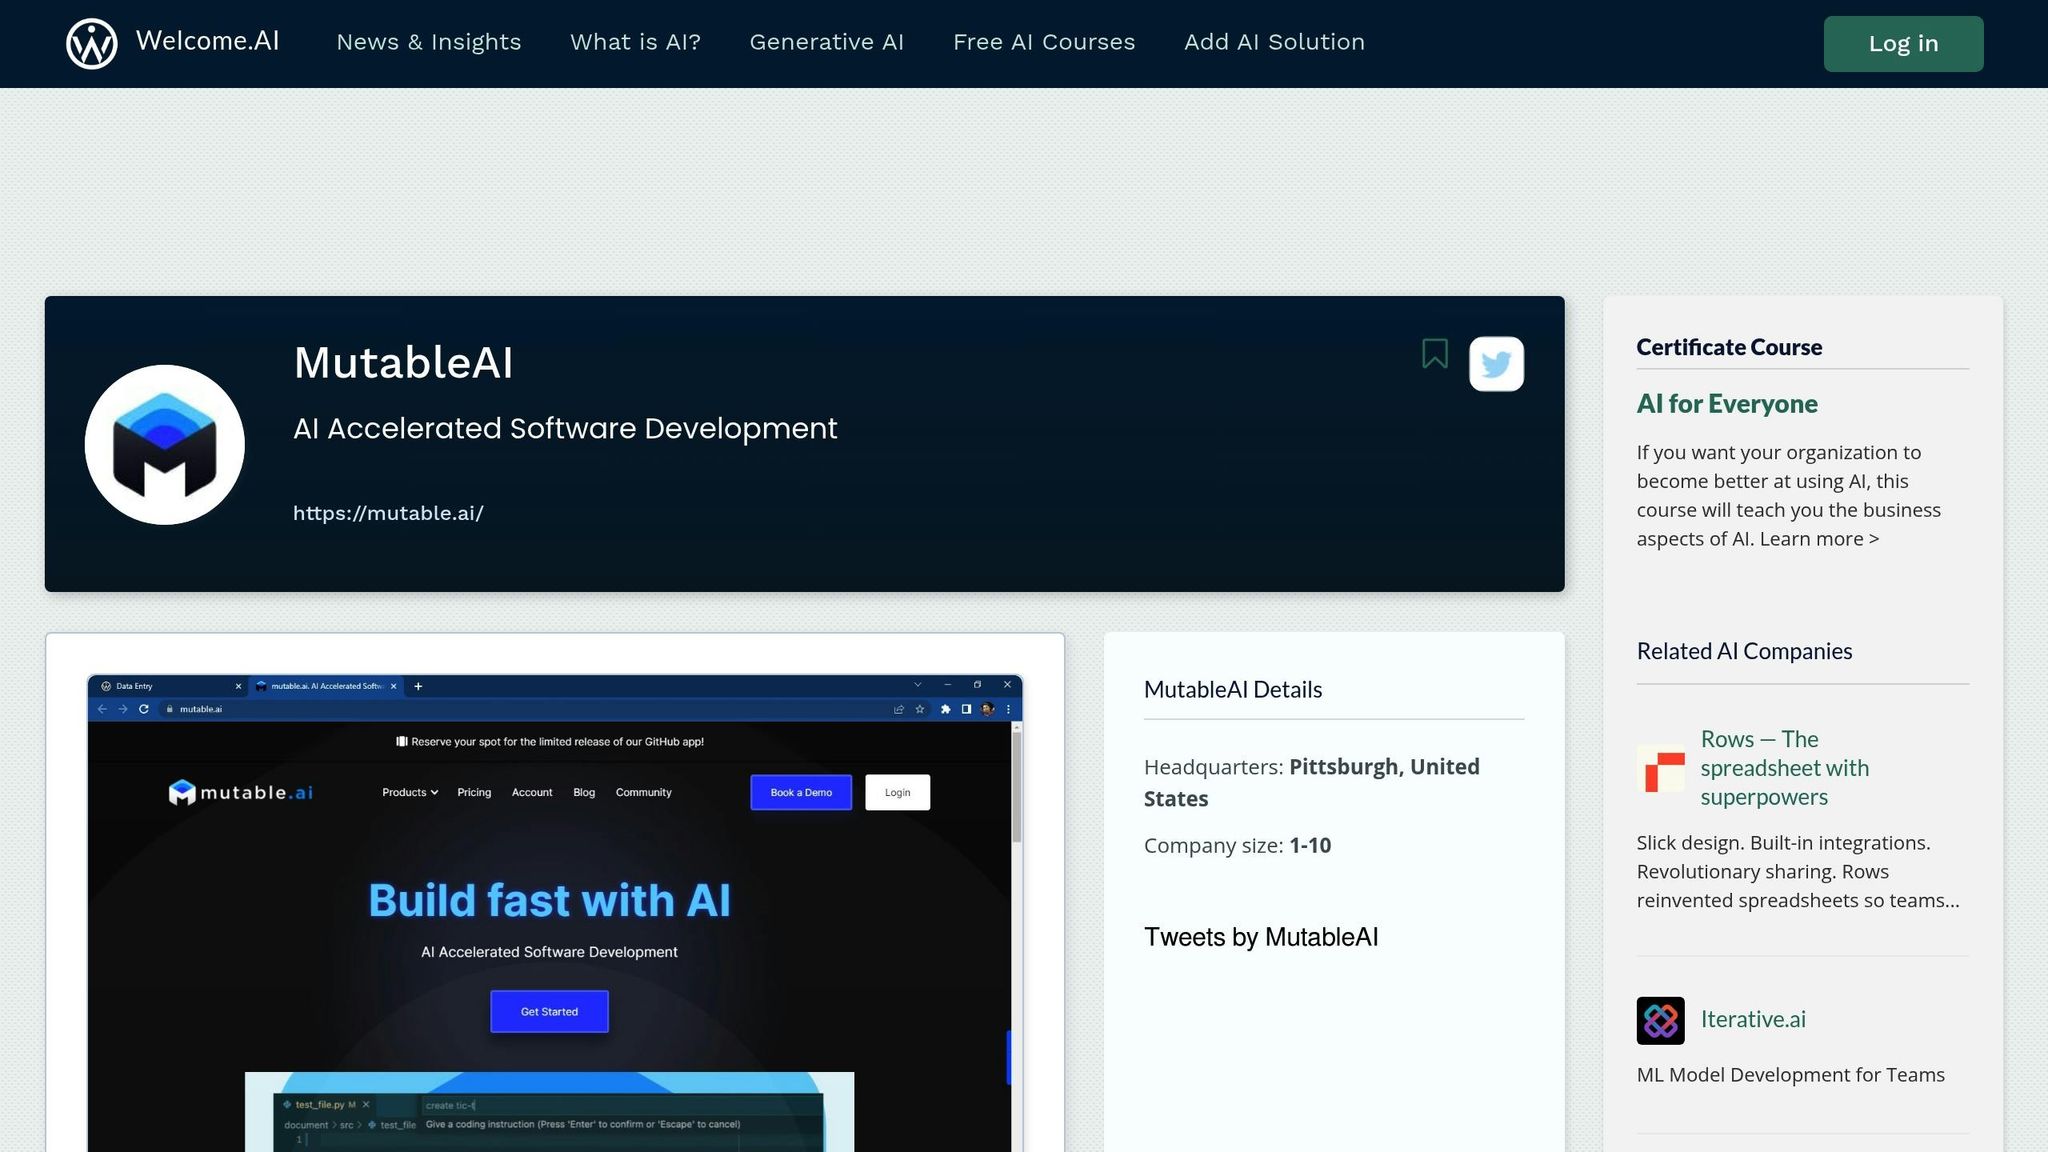
Task: Click Pittsburgh, United States headquarters text
Action: tap(1312, 782)
